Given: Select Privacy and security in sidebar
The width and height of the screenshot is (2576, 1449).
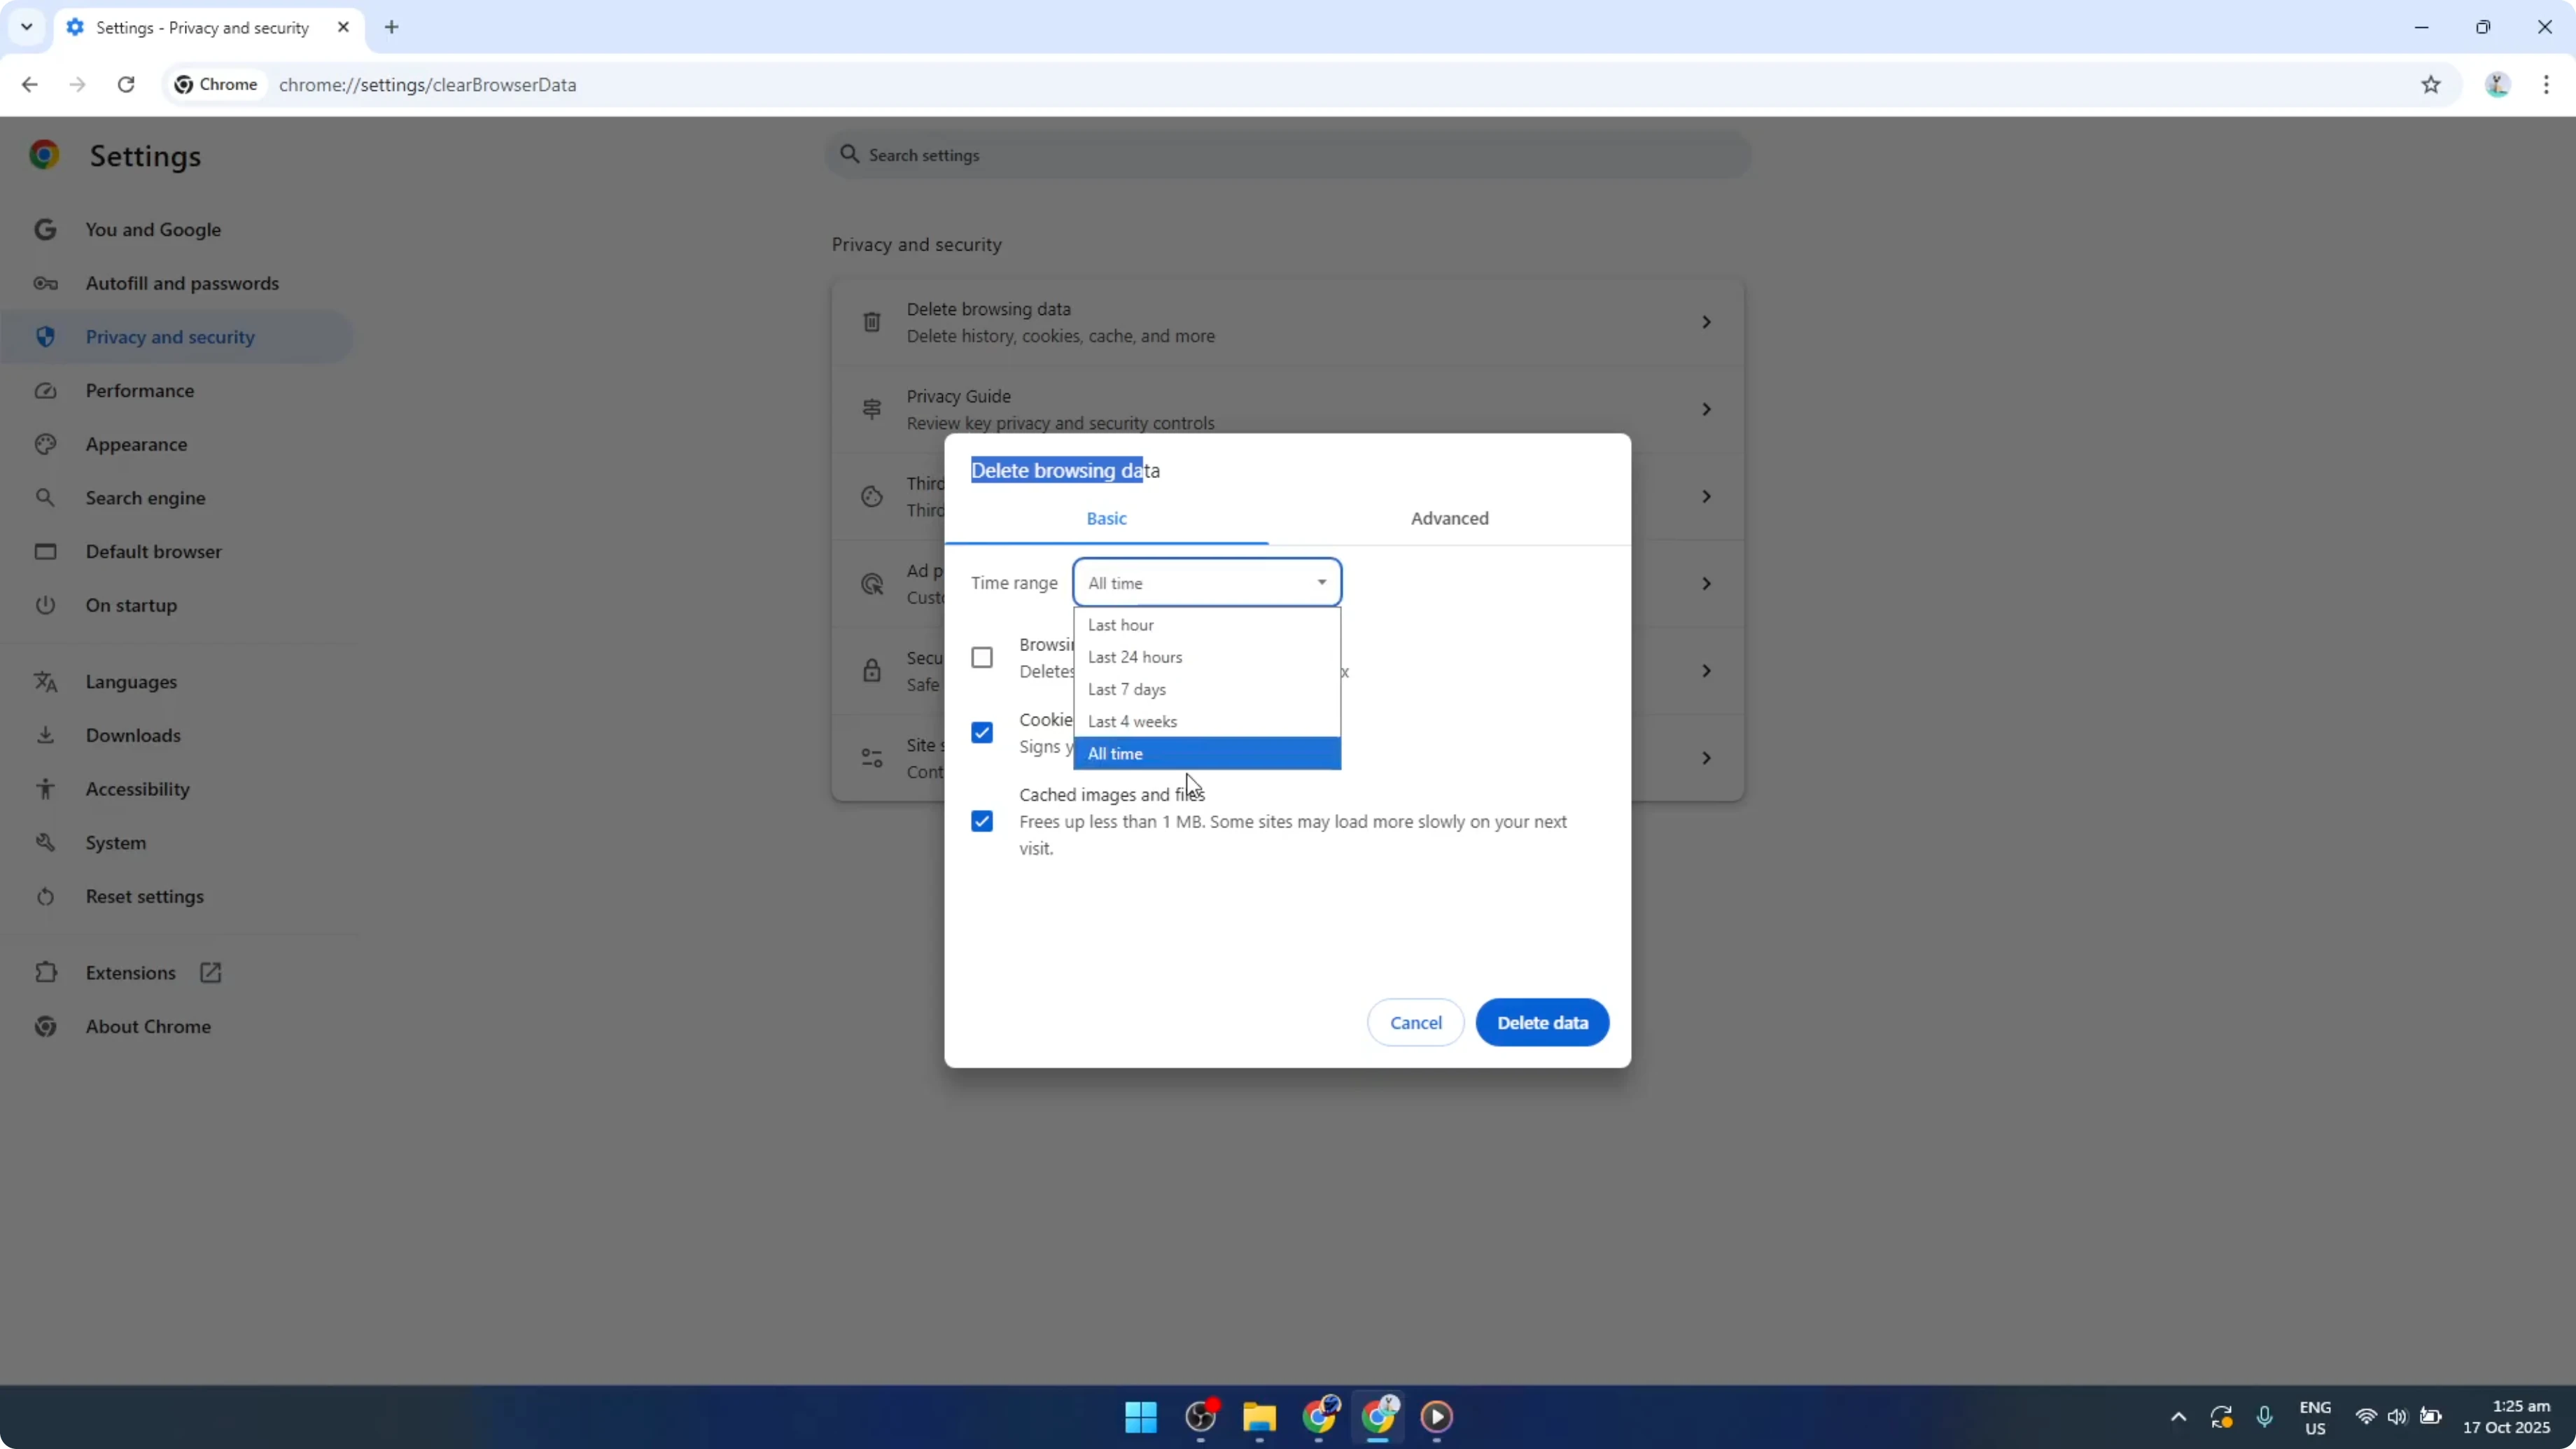Looking at the screenshot, I should tap(176, 337).
